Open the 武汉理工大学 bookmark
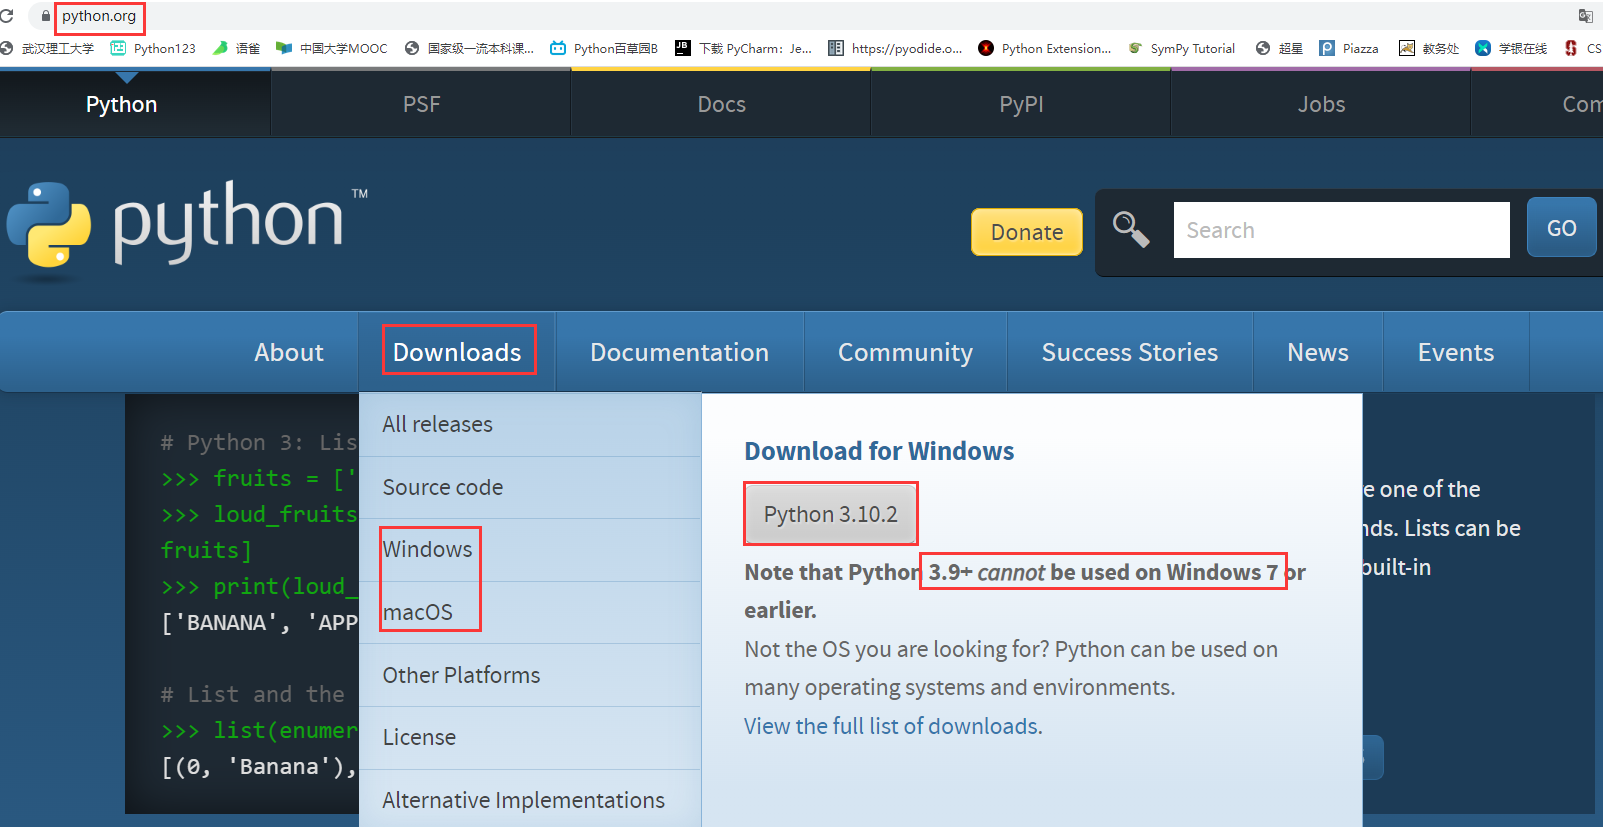 tap(47, 48)
